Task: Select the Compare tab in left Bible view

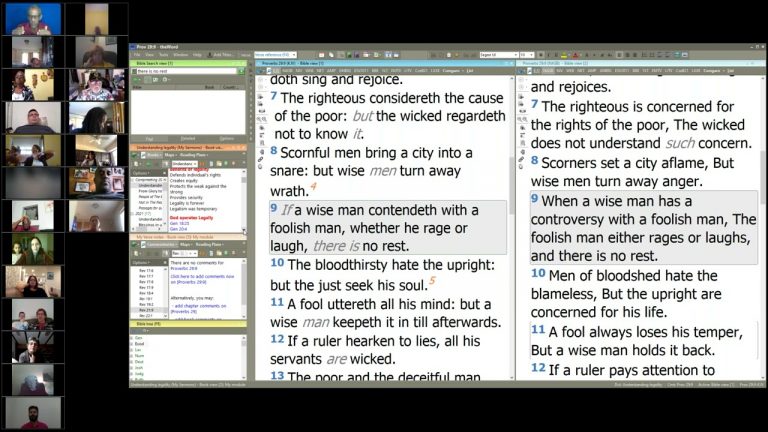Action: tap(450, 71)
